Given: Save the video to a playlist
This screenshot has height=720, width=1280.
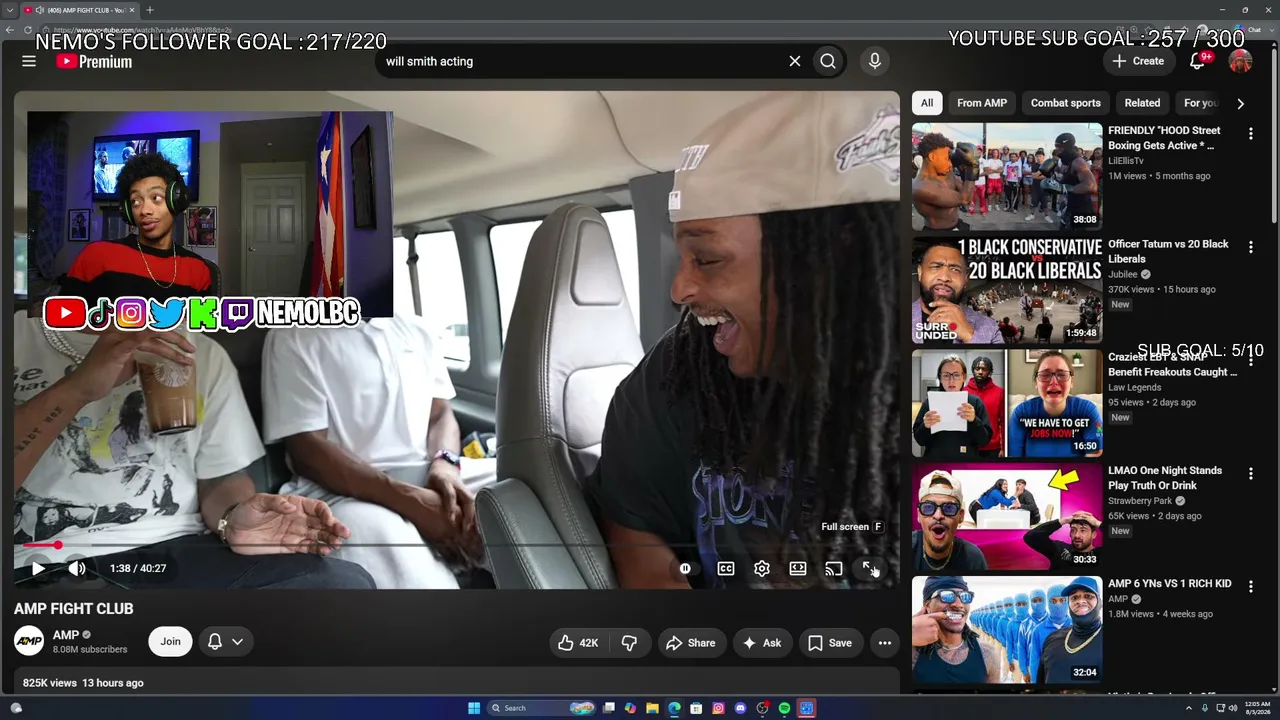Looking at the screenshot, I should [830, 643].
